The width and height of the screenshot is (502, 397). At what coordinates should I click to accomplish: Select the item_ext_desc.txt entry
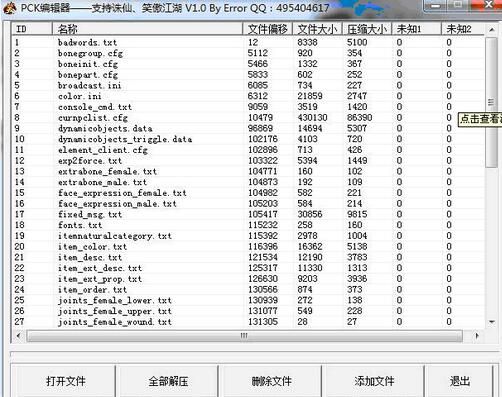point(248,268)
